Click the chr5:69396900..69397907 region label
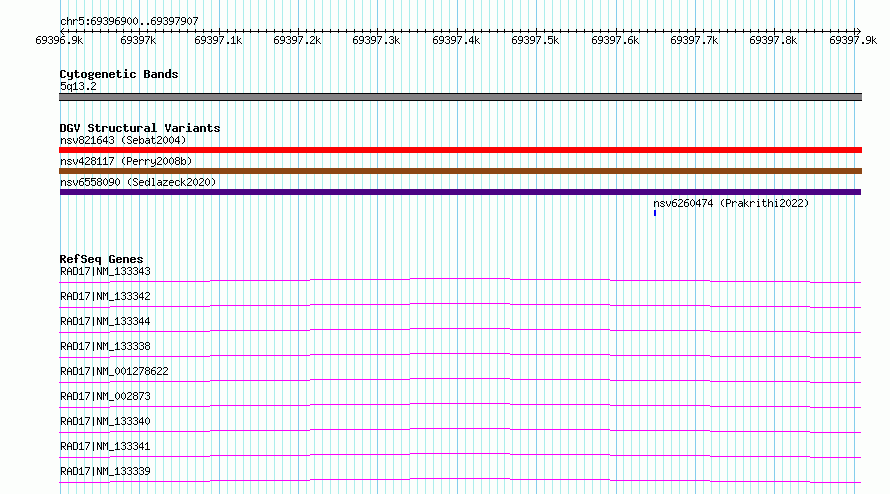 tap(129, 21)
